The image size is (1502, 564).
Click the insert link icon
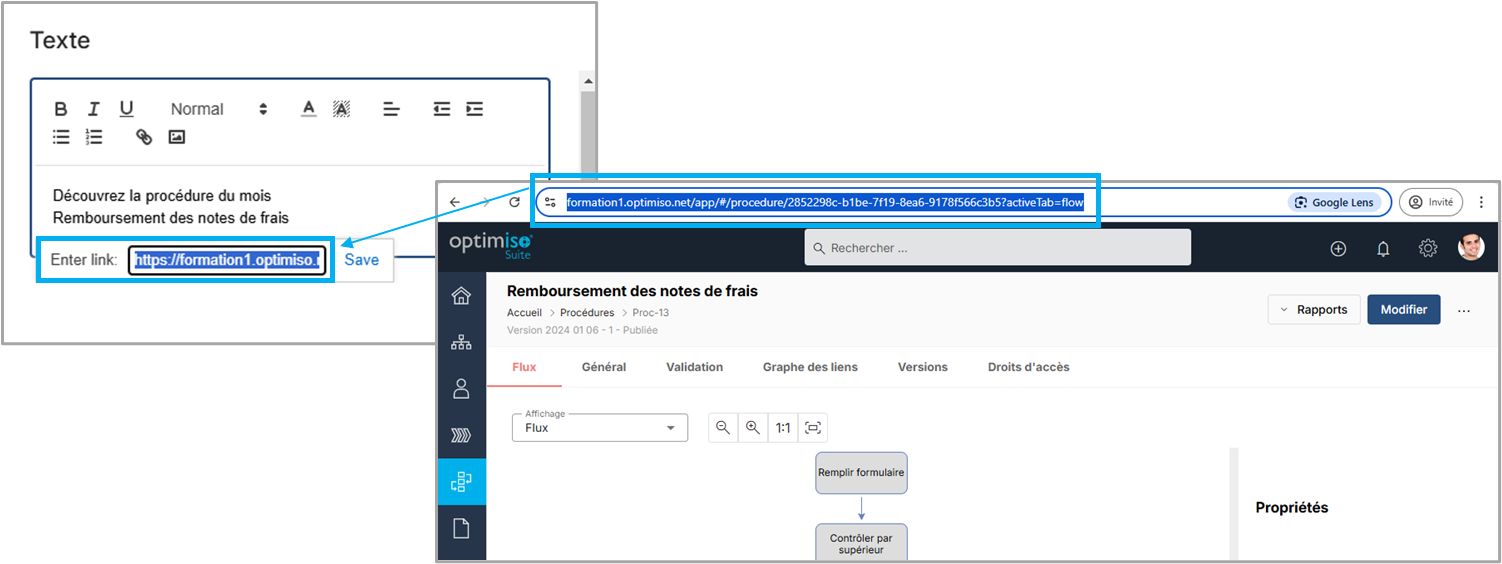[x=144, y=137]
